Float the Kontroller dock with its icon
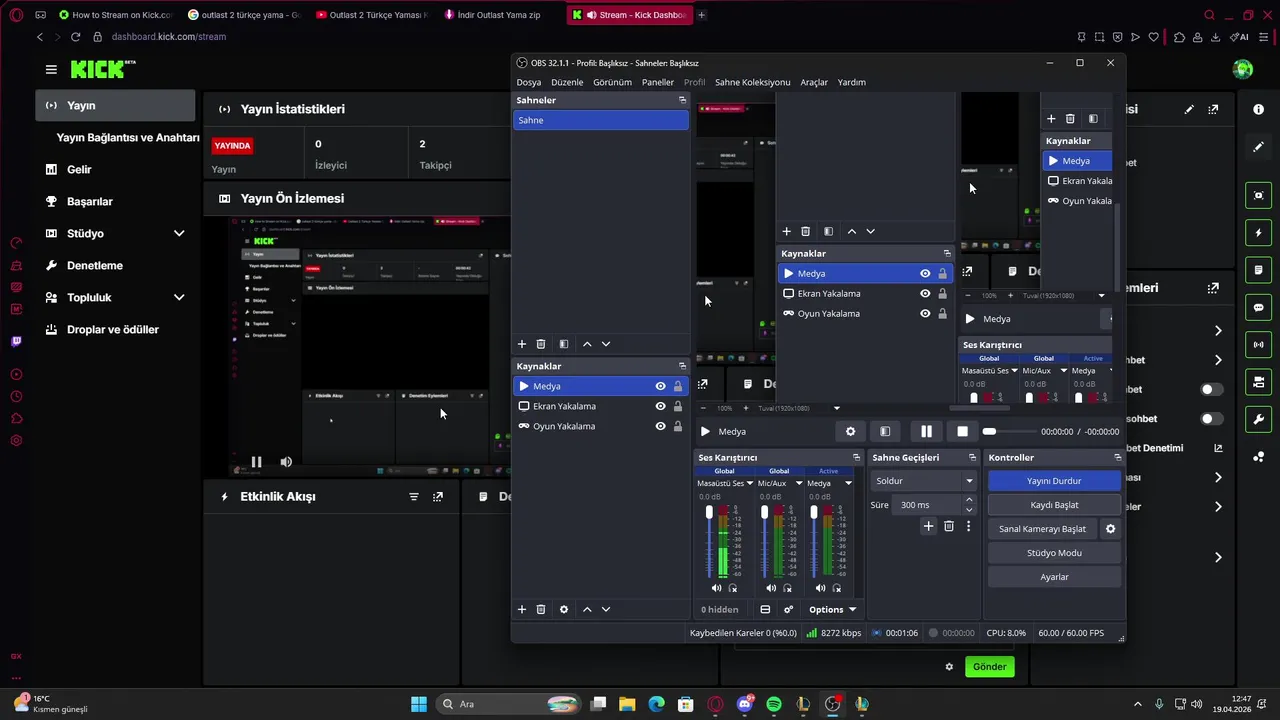This screenshot has height=720, width=1280. pos(1117,458)
